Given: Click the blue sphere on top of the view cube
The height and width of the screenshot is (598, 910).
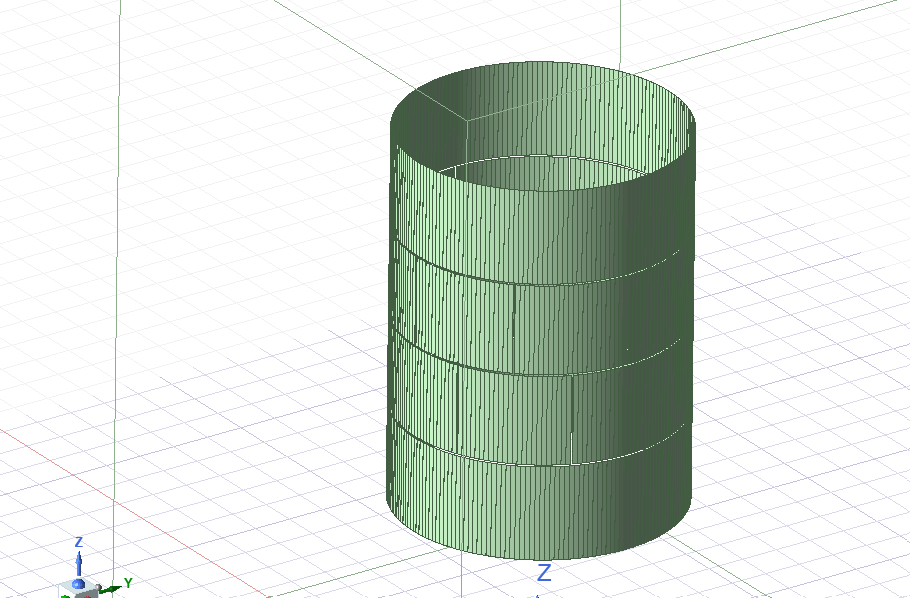Looking at the screenshot, I should pos(78,584).
